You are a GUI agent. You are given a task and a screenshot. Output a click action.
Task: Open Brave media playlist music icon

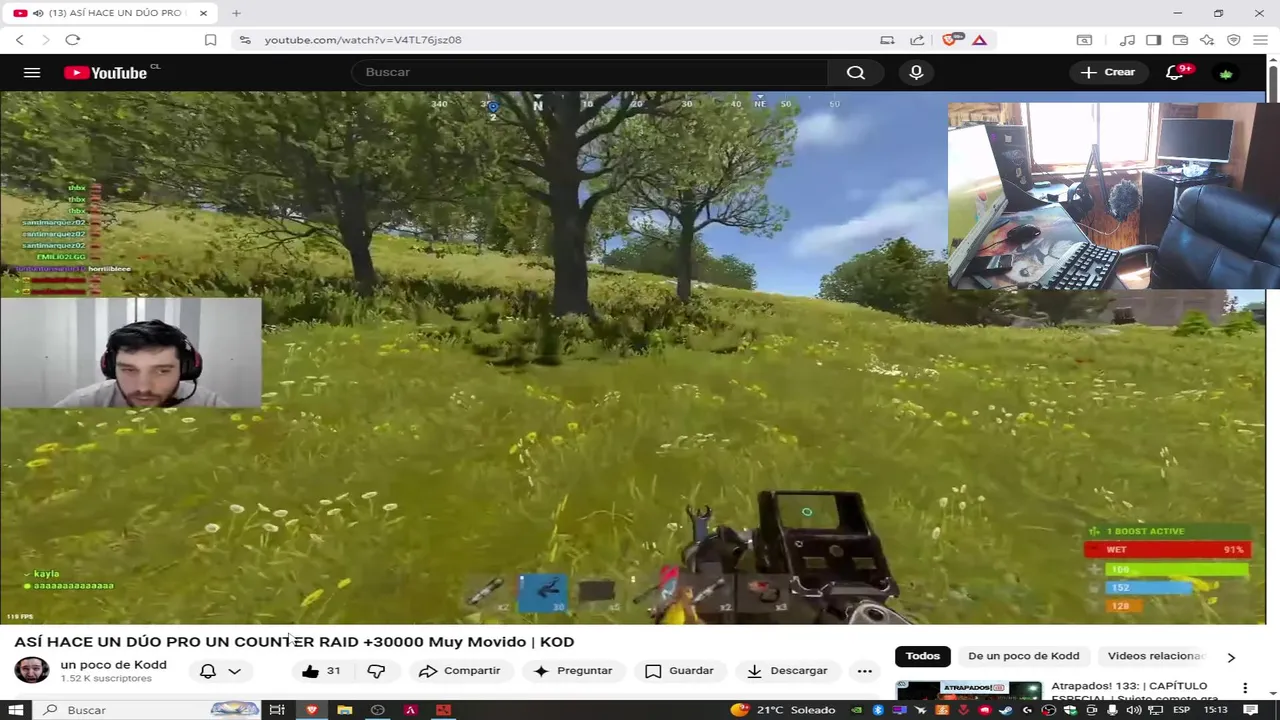click(1127, 40)
